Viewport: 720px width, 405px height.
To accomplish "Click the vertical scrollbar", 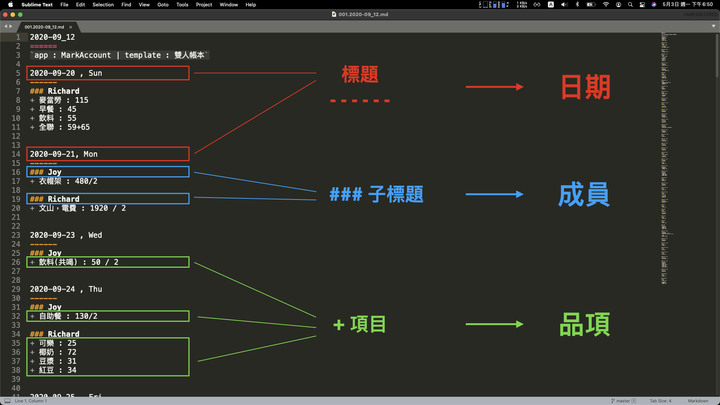I will pyautogui.click(x=717, y=55).
